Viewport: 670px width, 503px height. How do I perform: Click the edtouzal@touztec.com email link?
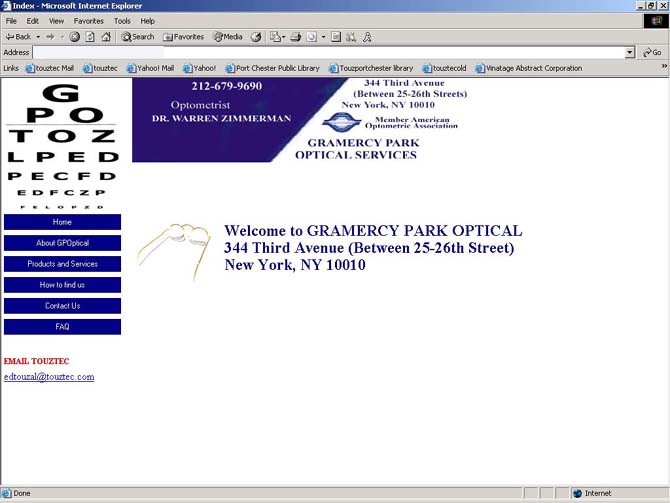[x=49, y=377]
